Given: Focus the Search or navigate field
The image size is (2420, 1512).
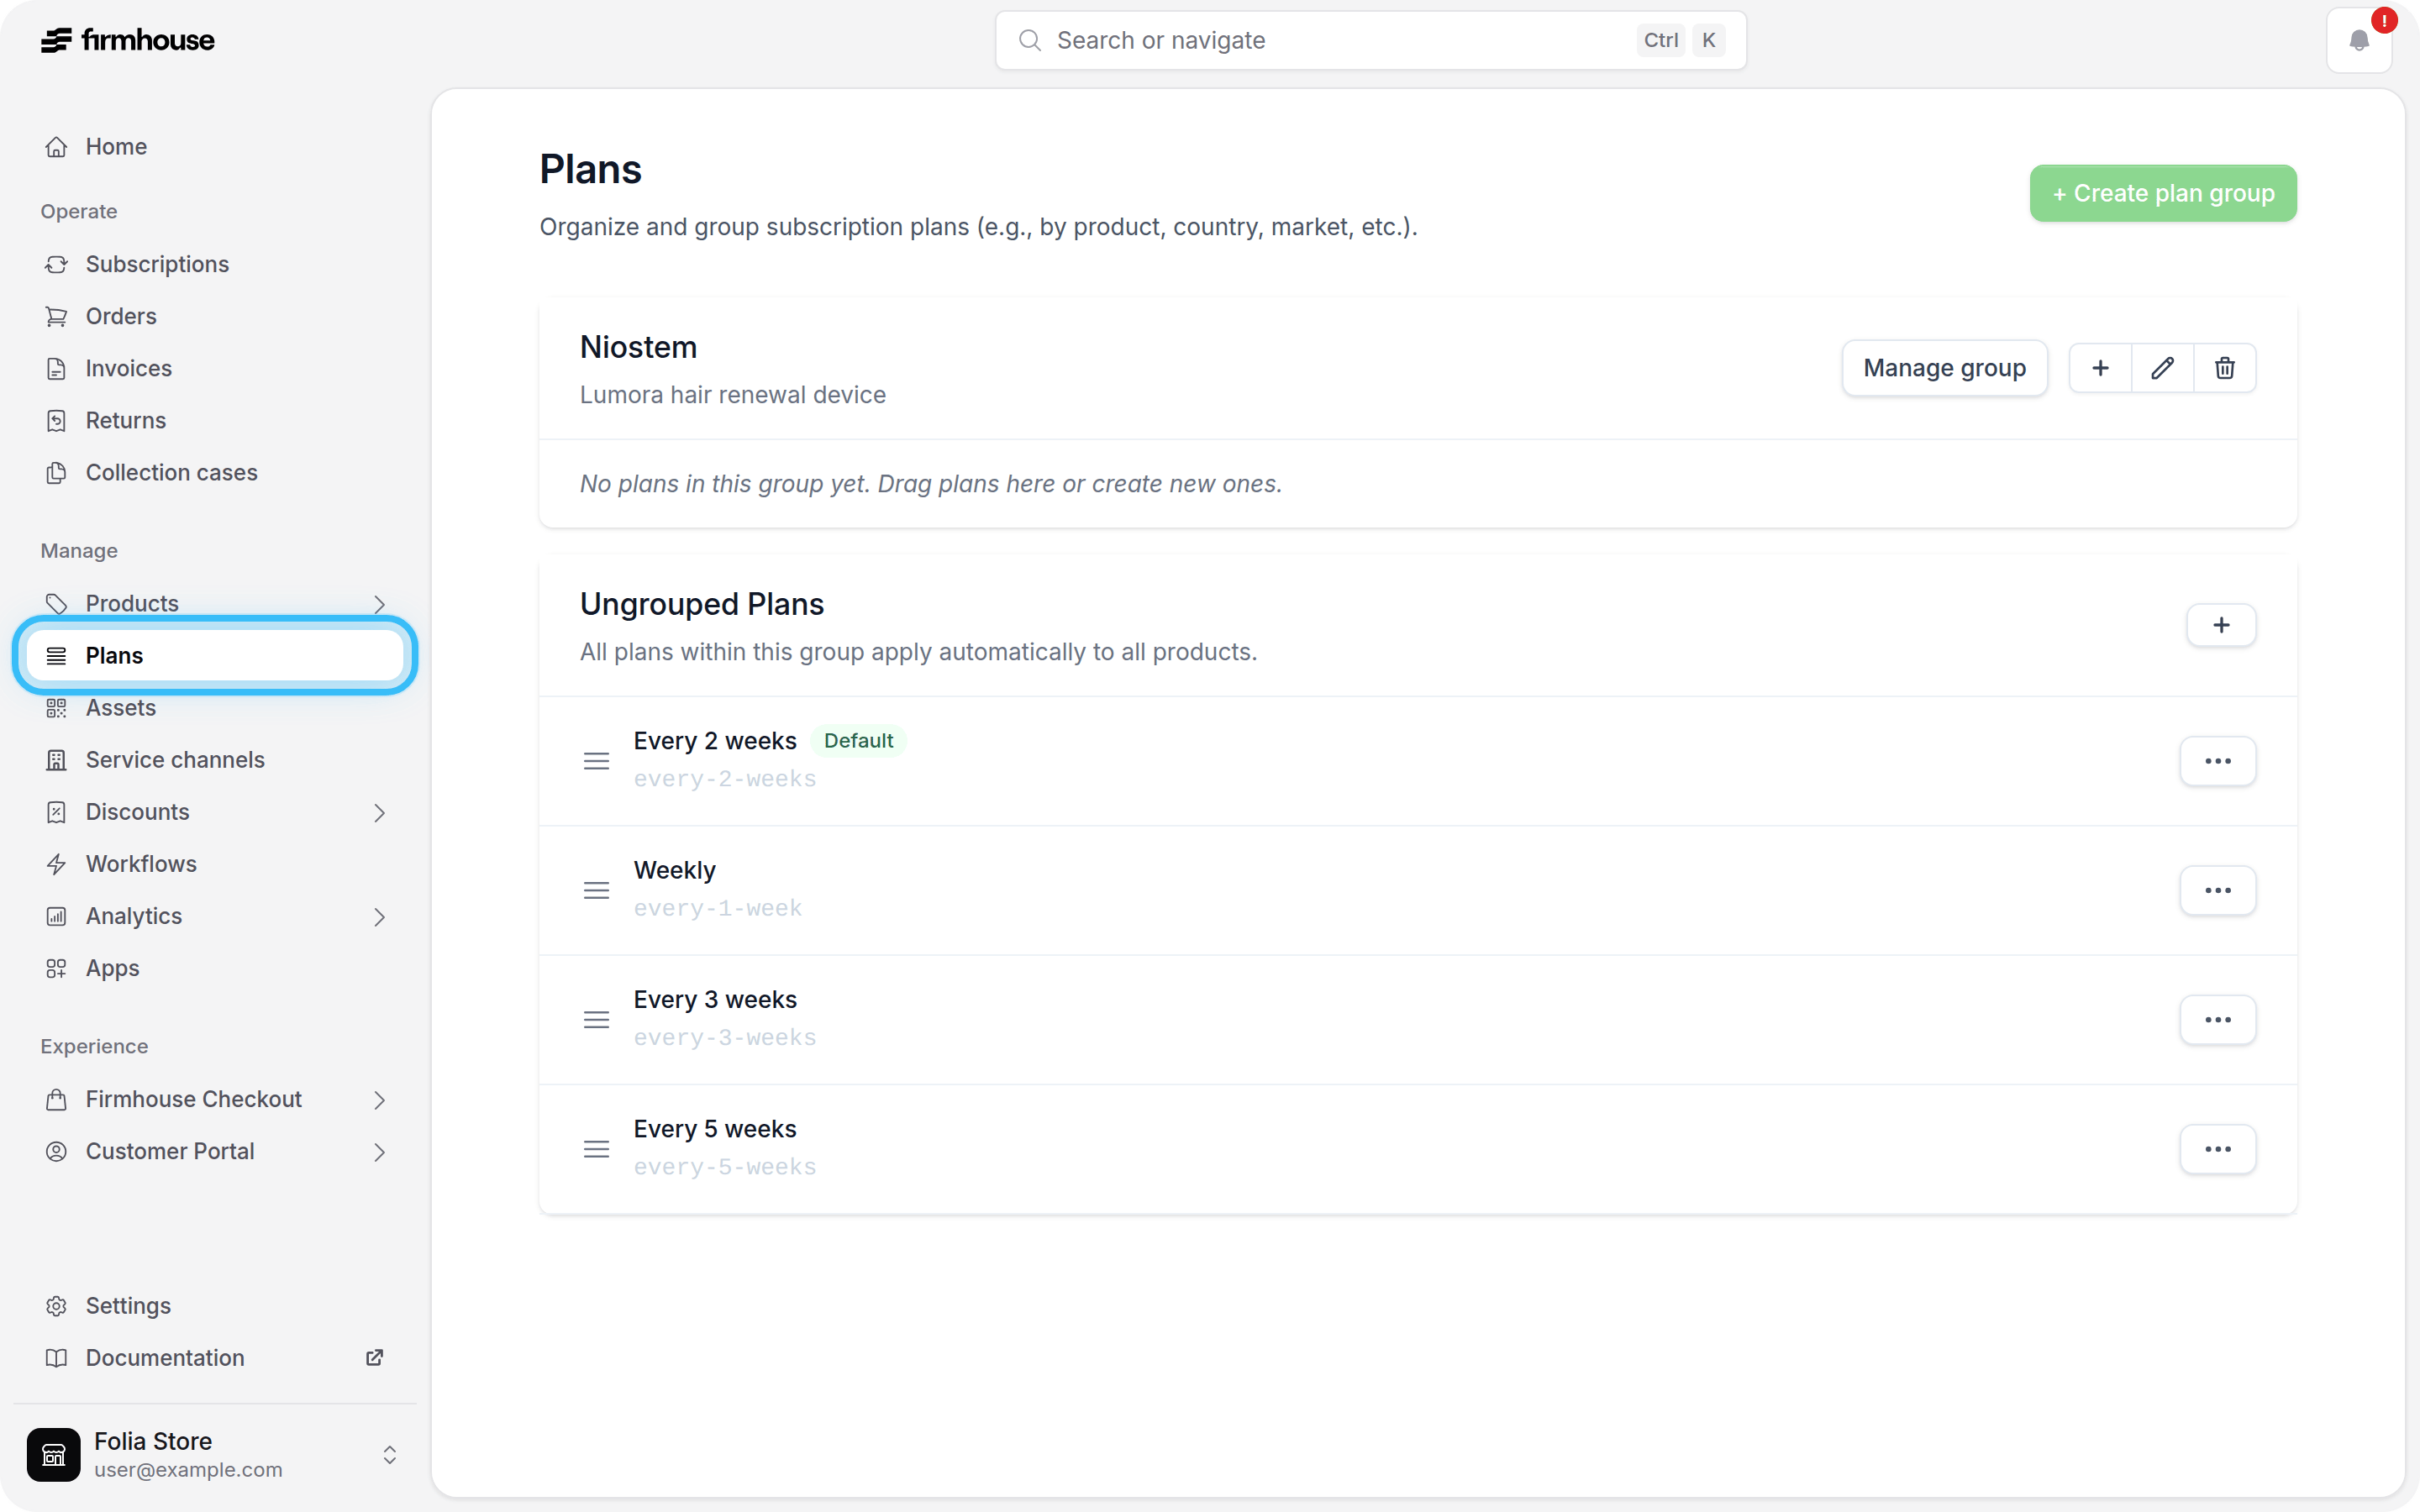Looking at the screenshot, I should click(x=1371, y=40).
